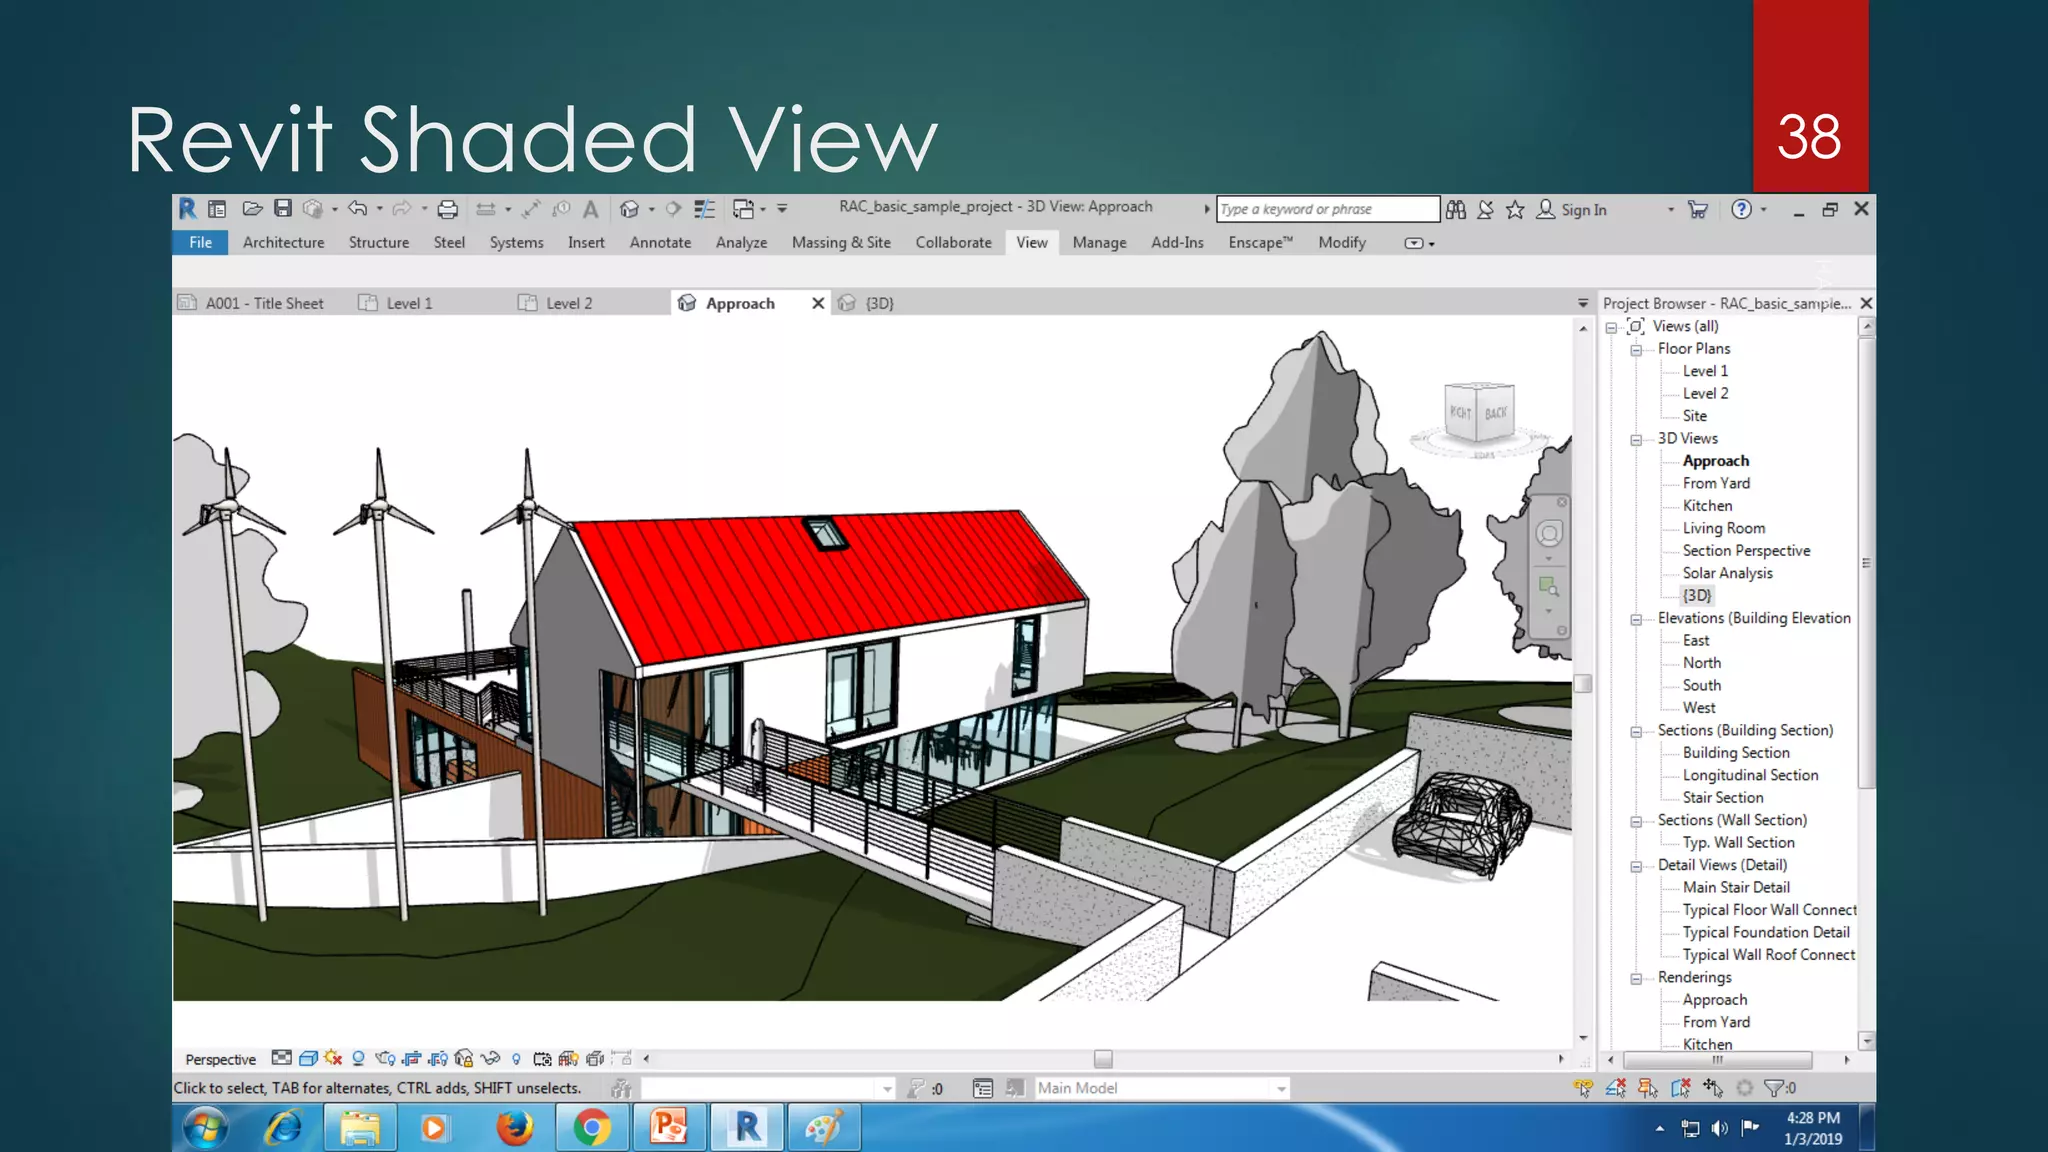Open the Longitudinal Section view
Image resolution: width=2048 pixels, height=1152 pixels.
point(1750,775)
